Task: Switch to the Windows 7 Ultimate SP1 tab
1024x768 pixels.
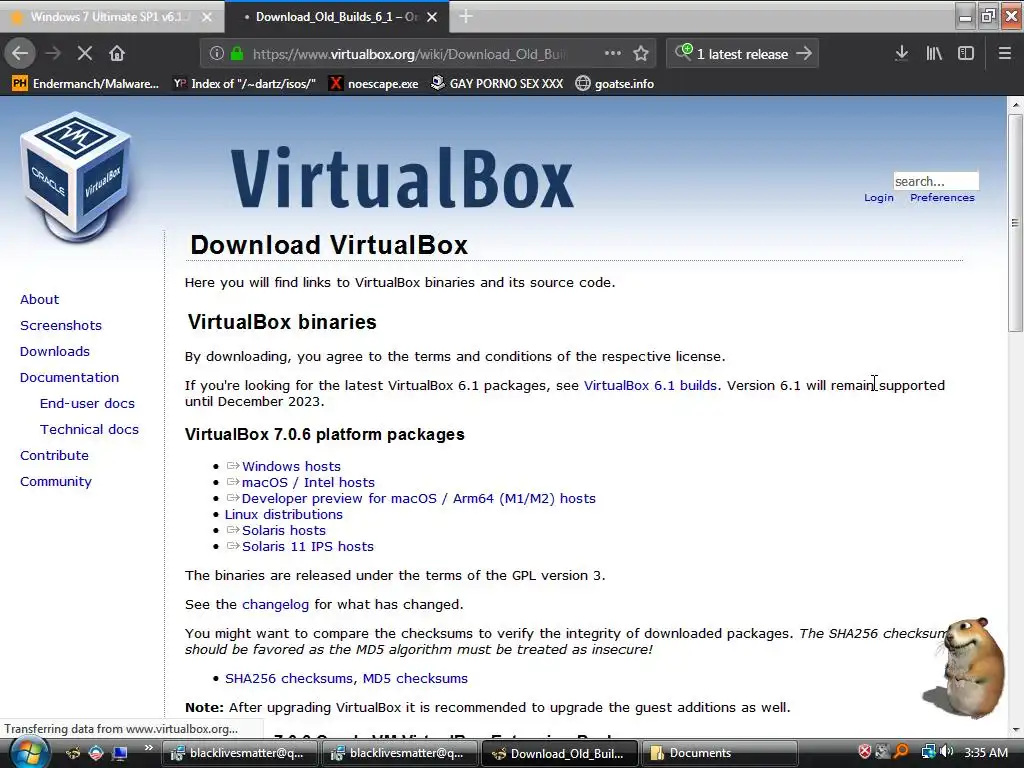Action: pos(112,17)
